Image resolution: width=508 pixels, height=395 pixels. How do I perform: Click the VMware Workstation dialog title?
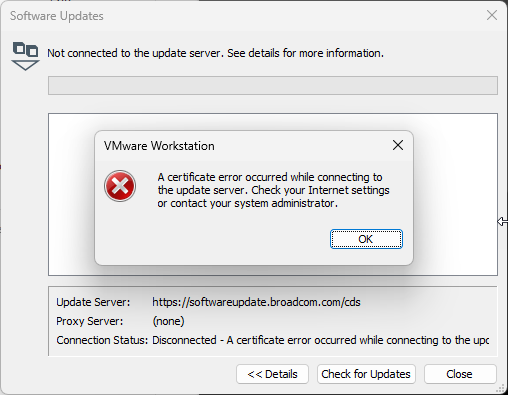159,146
